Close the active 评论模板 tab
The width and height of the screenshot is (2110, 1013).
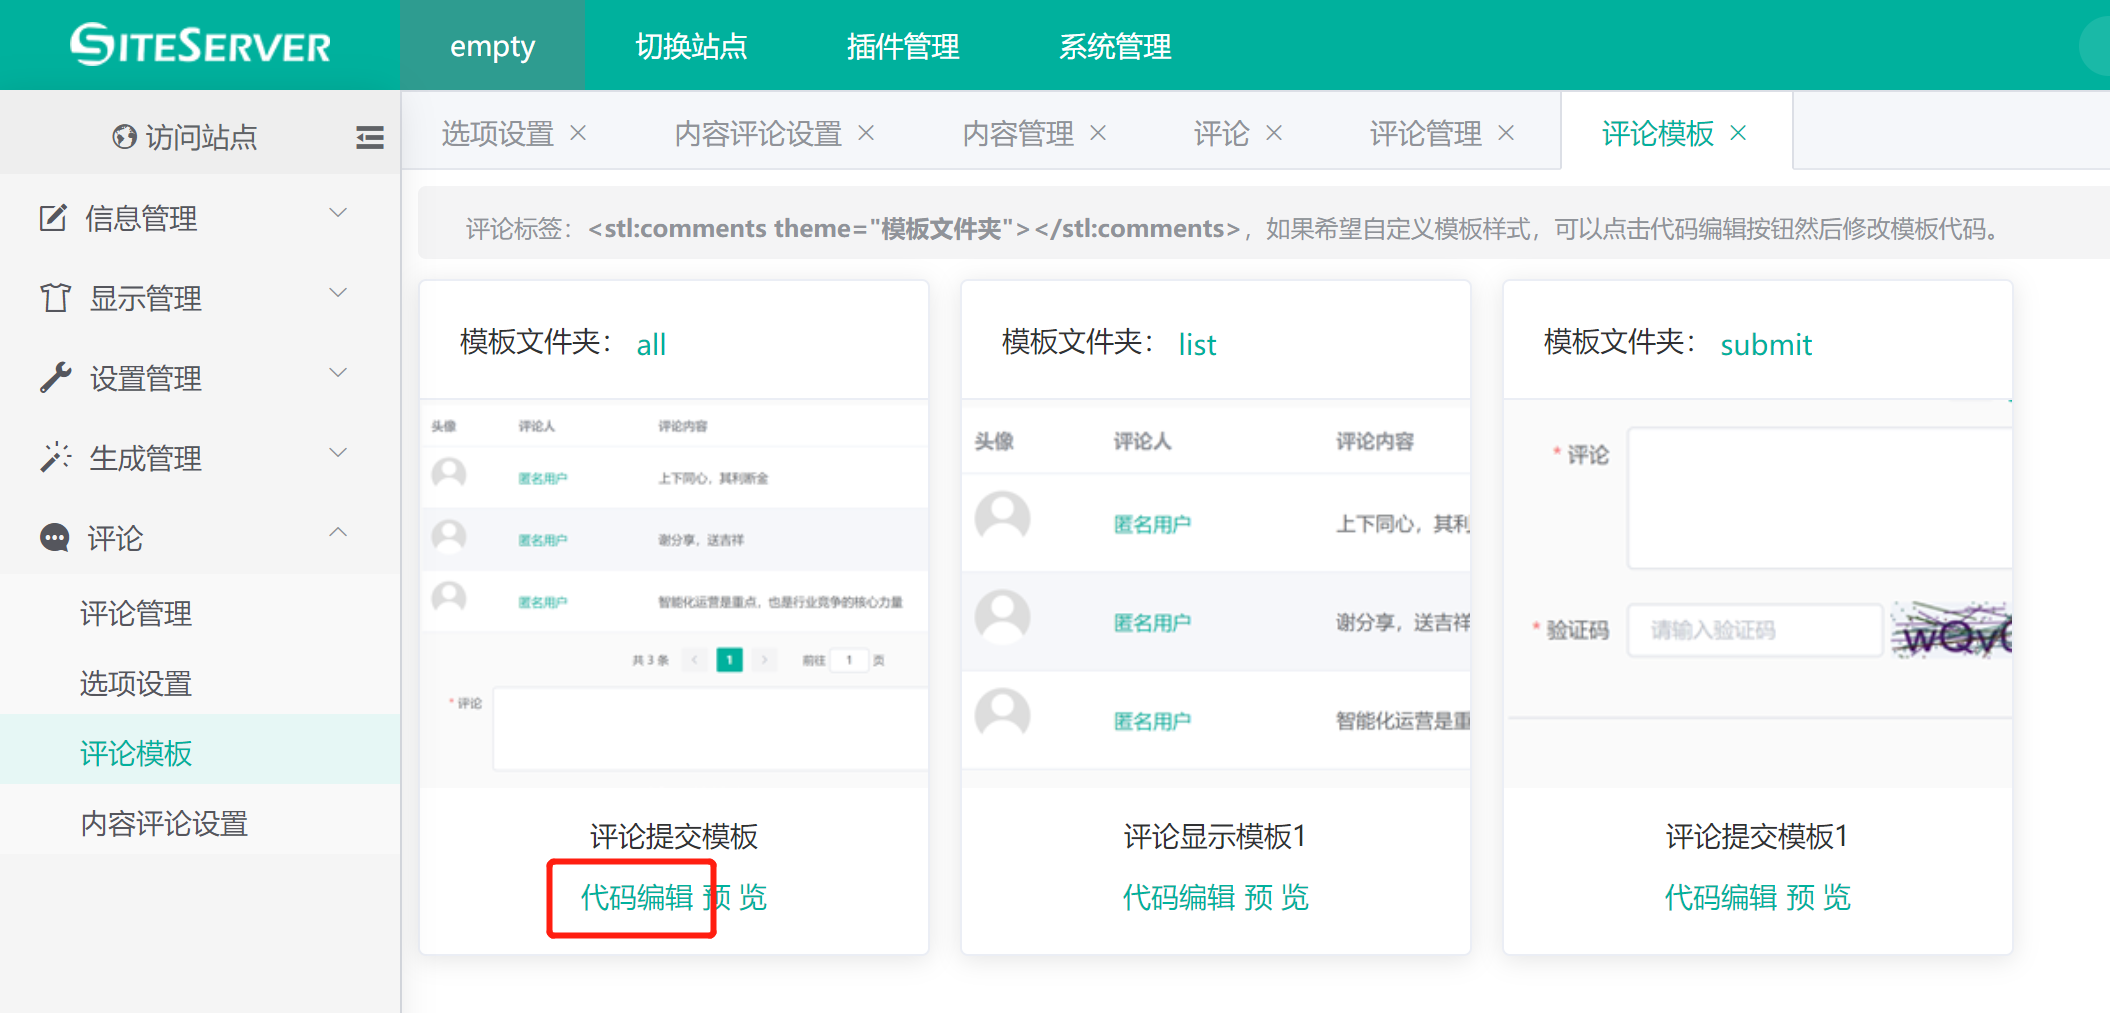click(1738, 133)
